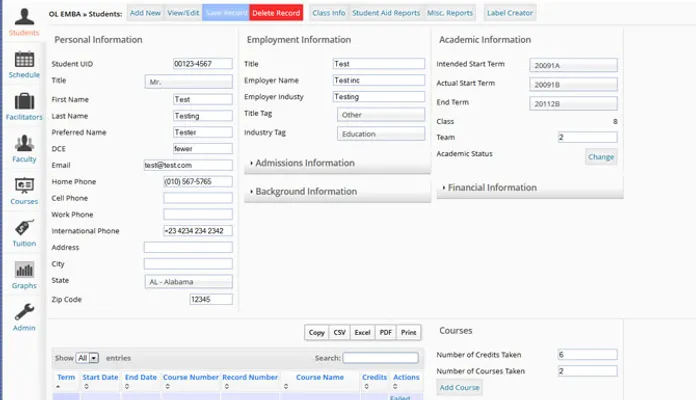Image resolution: width=696 pixels, height=400 pixels.
Task: Click the Search input field
Action: (x=380, y=357)
